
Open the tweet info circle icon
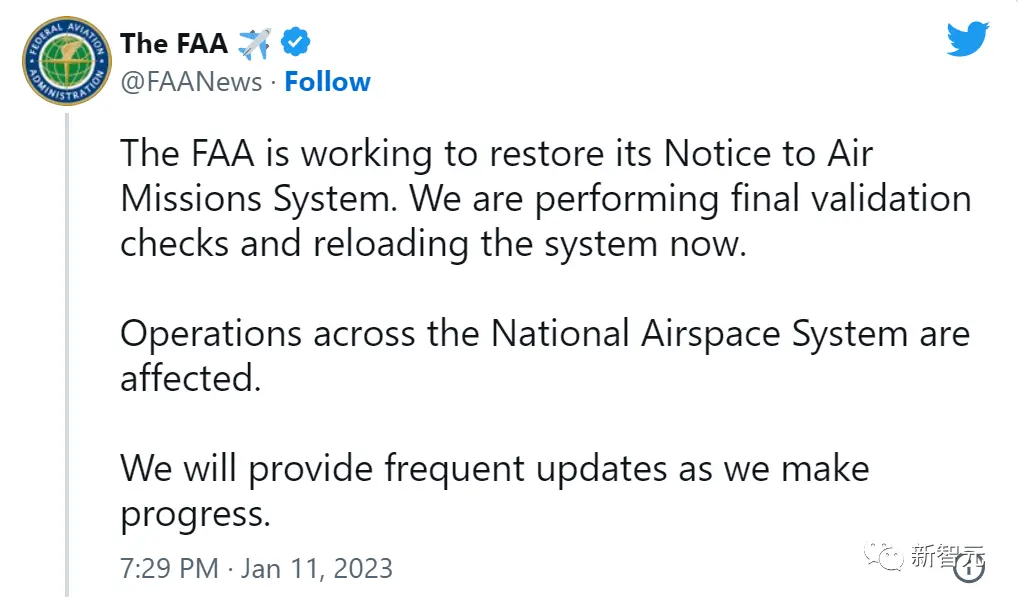coord(968,569)
